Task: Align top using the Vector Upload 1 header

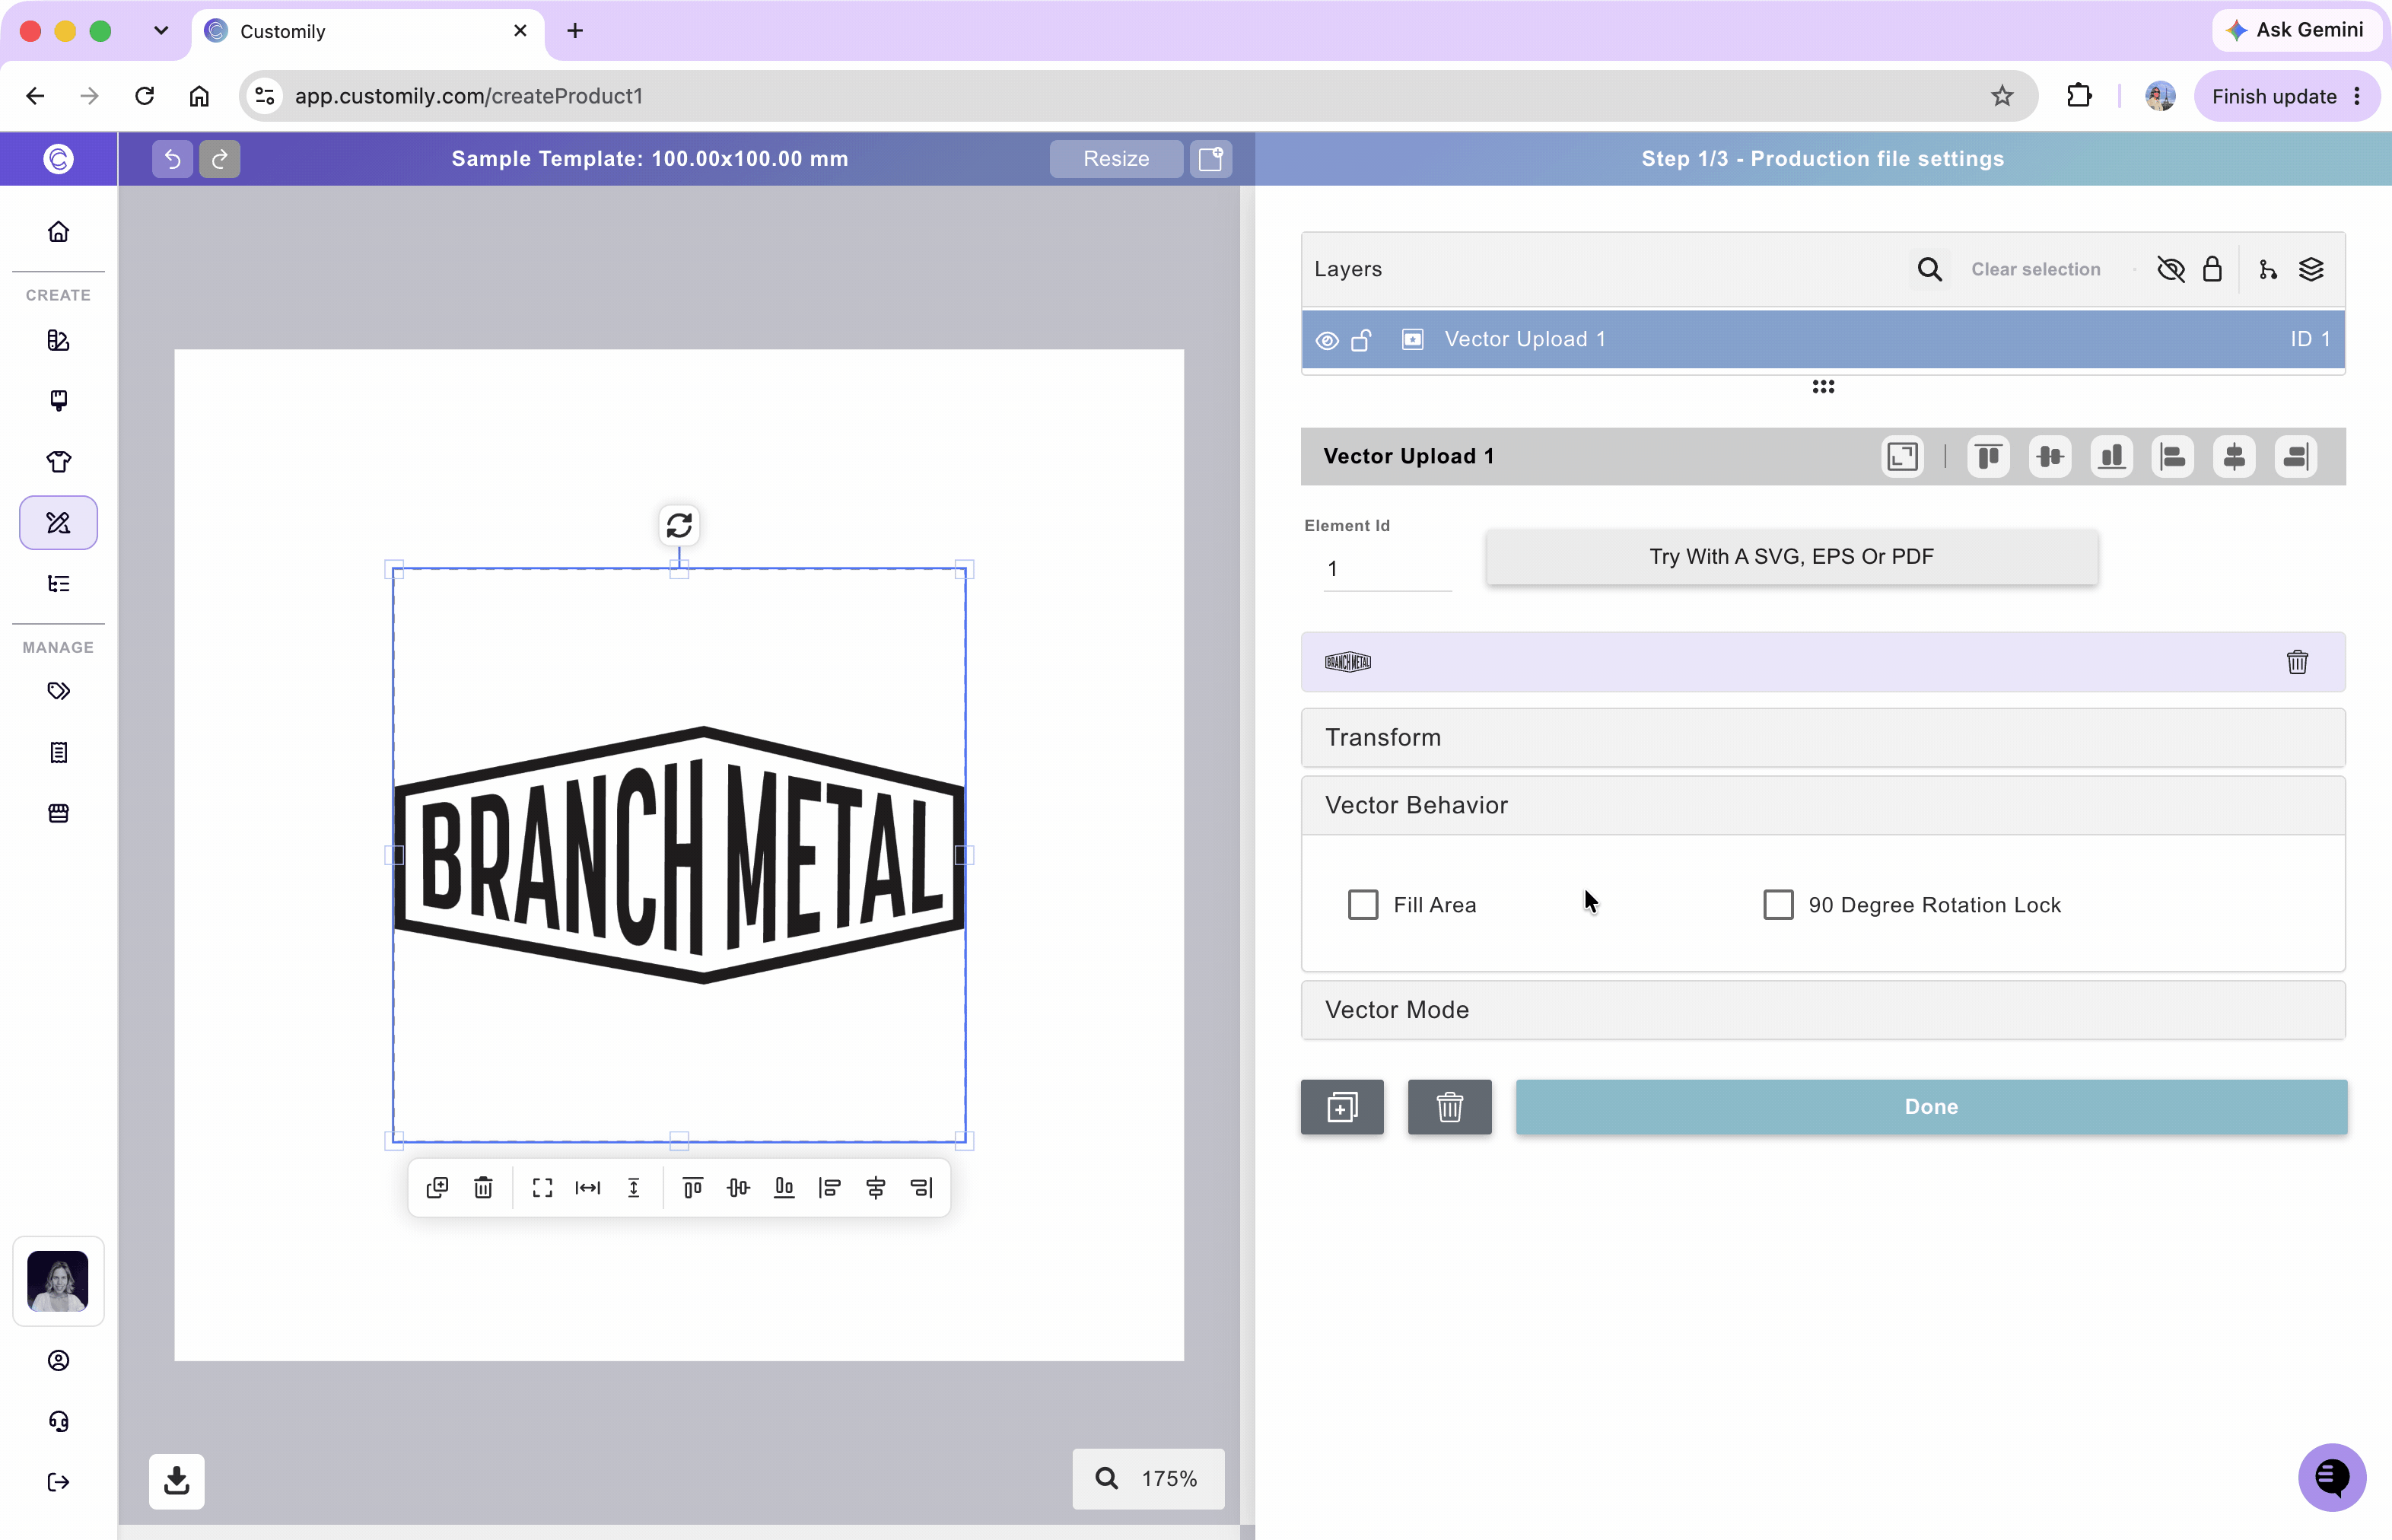Action: (1988, 457)
